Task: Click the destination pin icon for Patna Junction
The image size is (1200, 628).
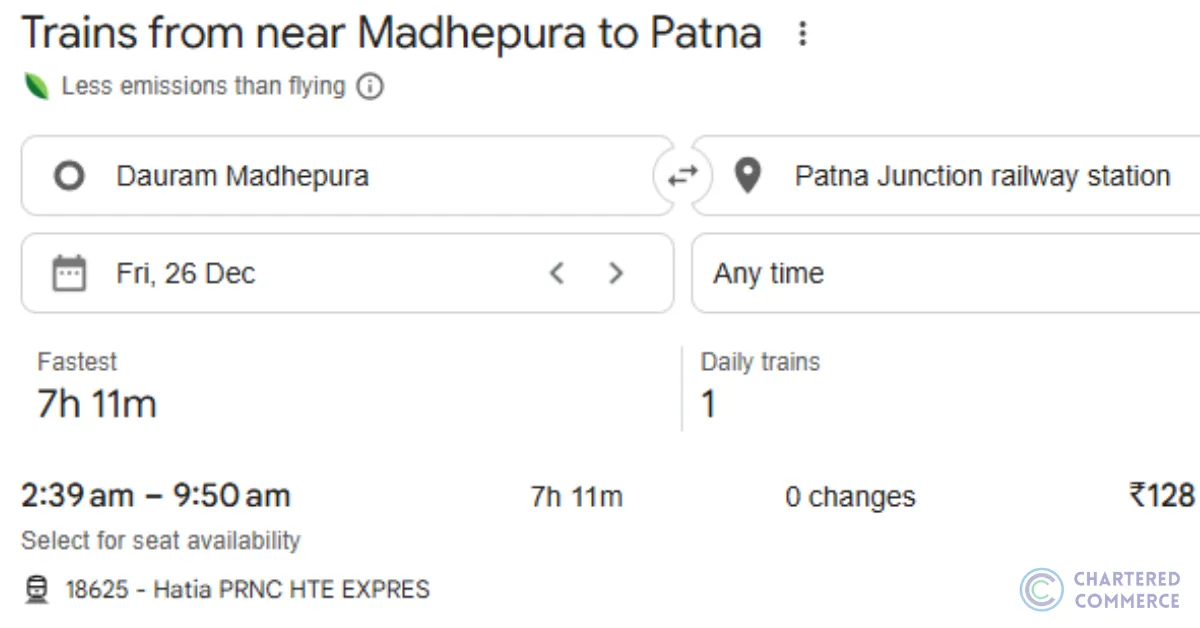Action: (747, 175)
